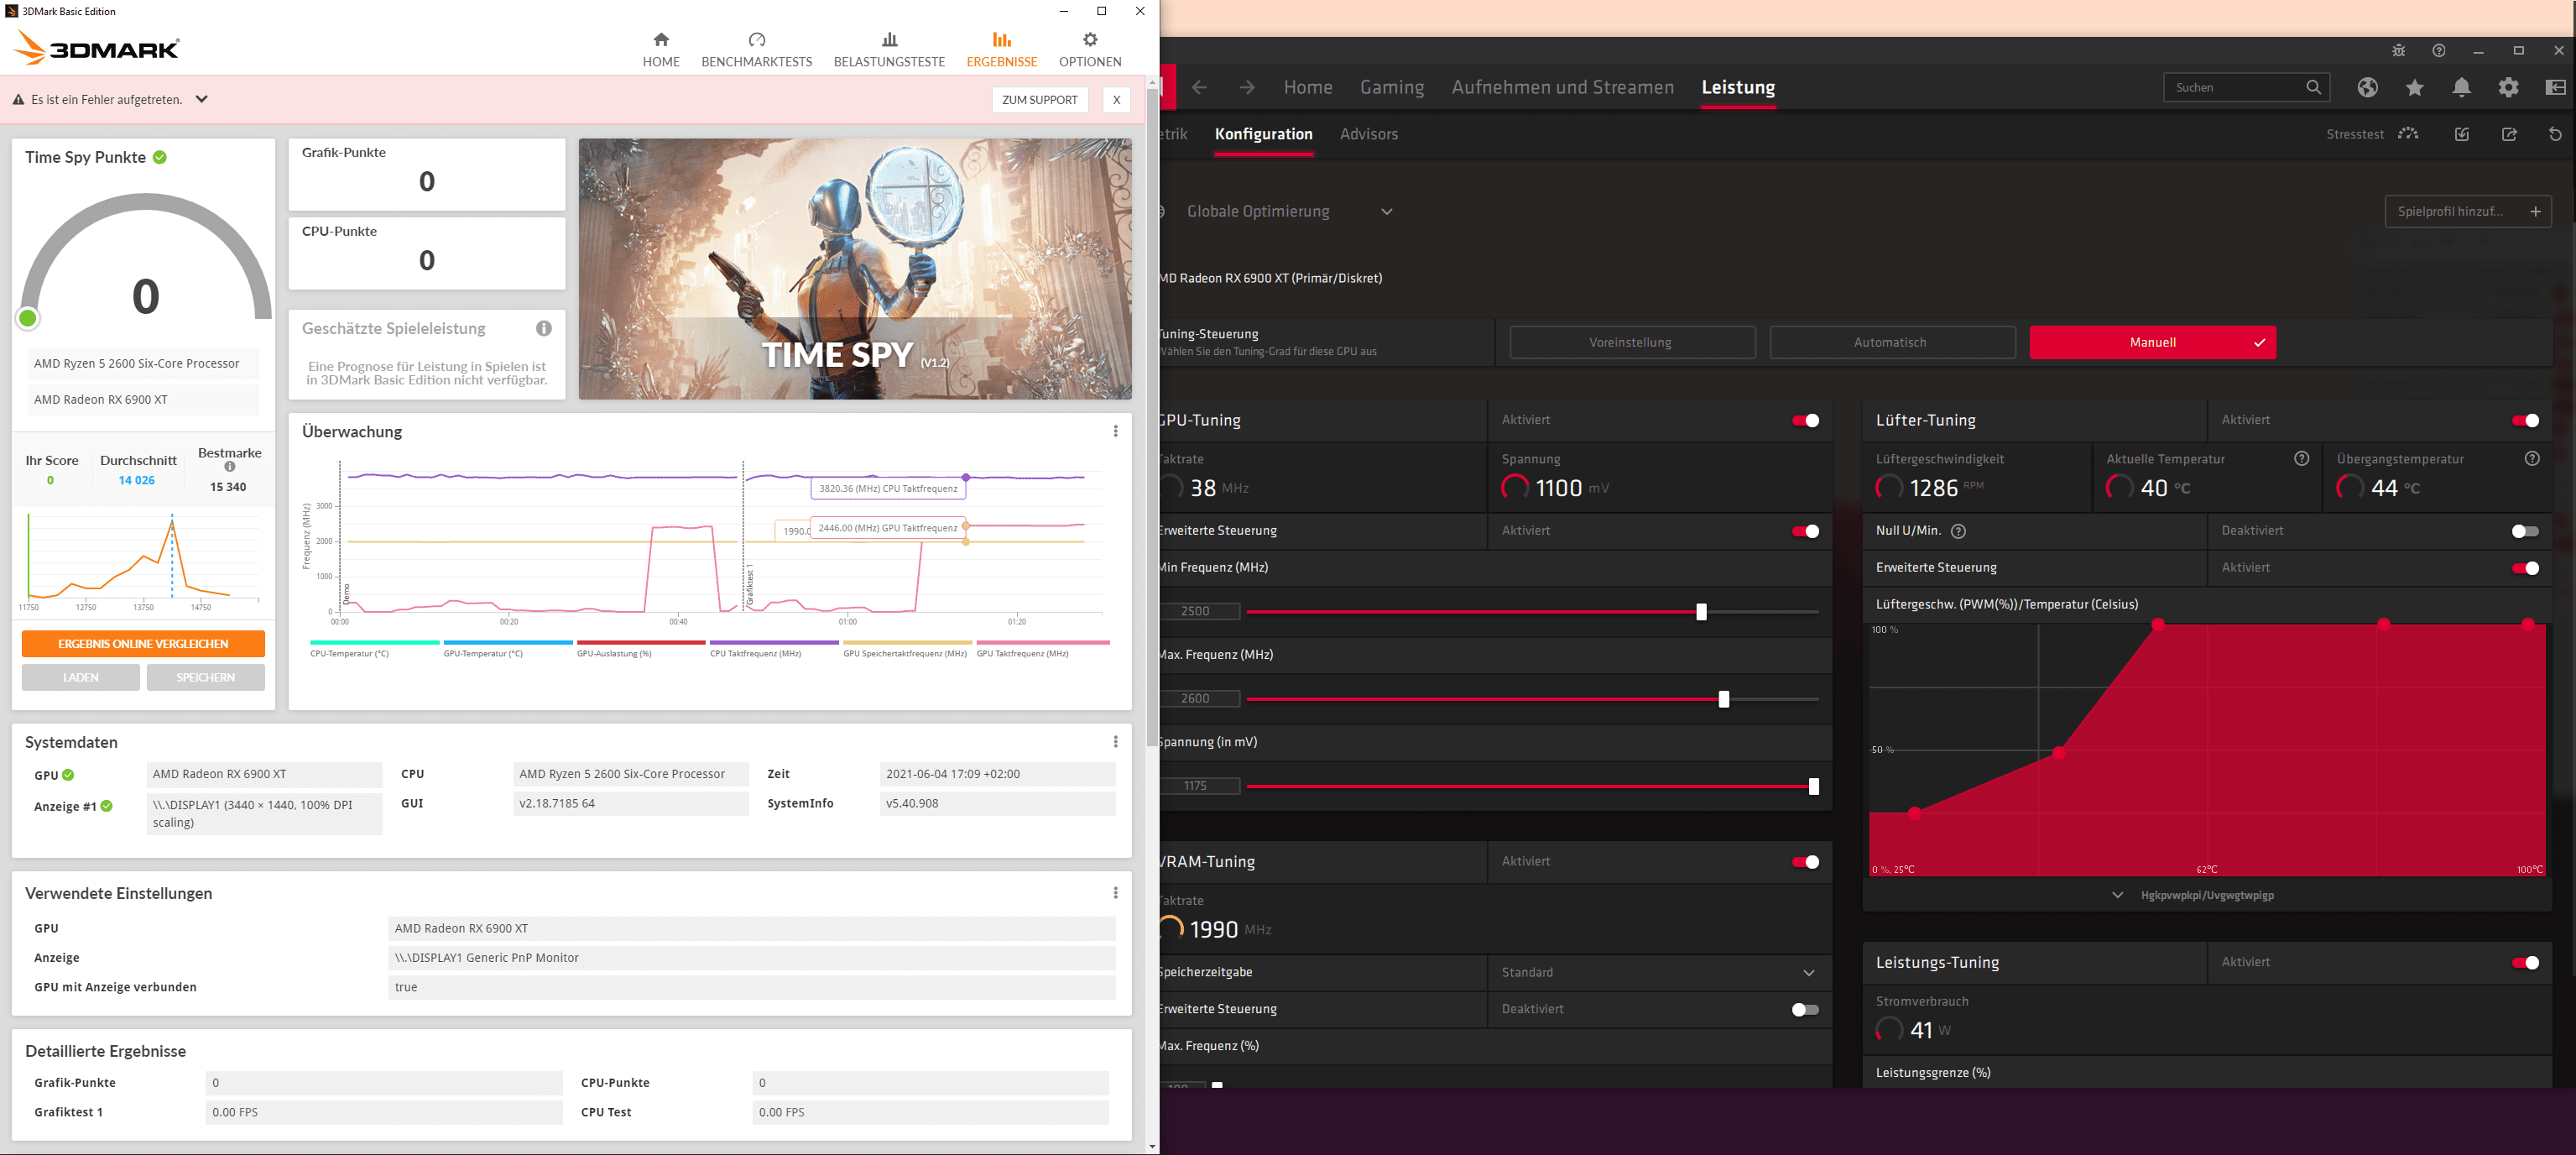Disable VRAM-Tuning toggle
The width and height of the screenshot is (2576, 1155).
1805,862
